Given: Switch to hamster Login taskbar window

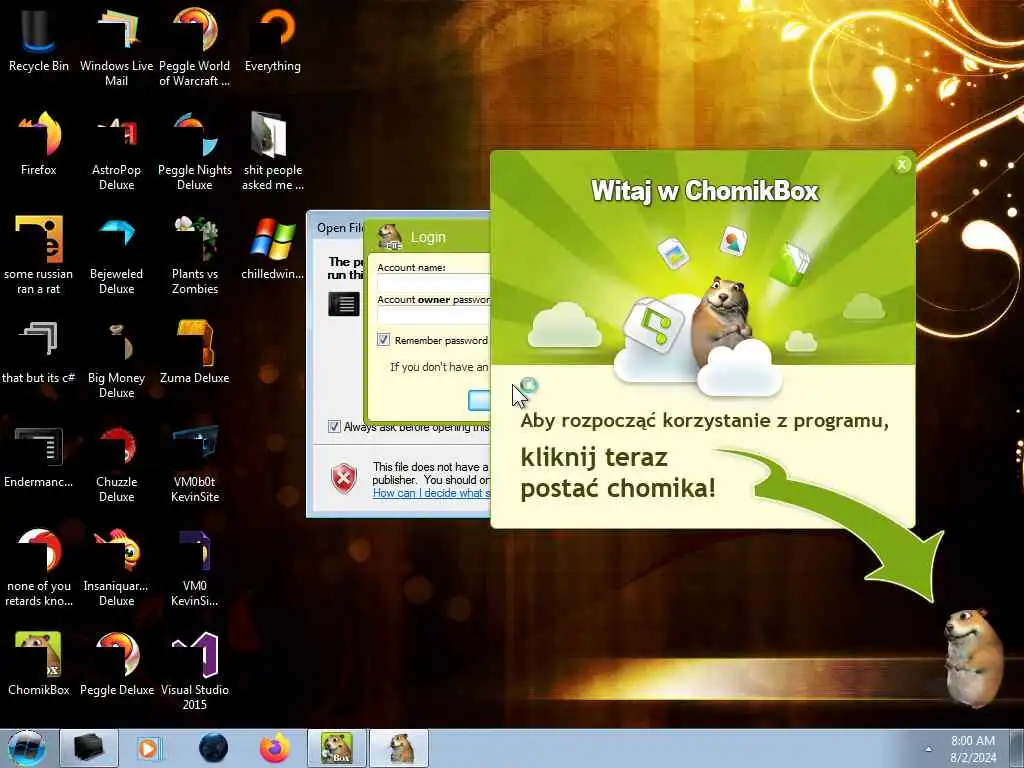Looking at the screenshot, I should (x=400, y=748).
